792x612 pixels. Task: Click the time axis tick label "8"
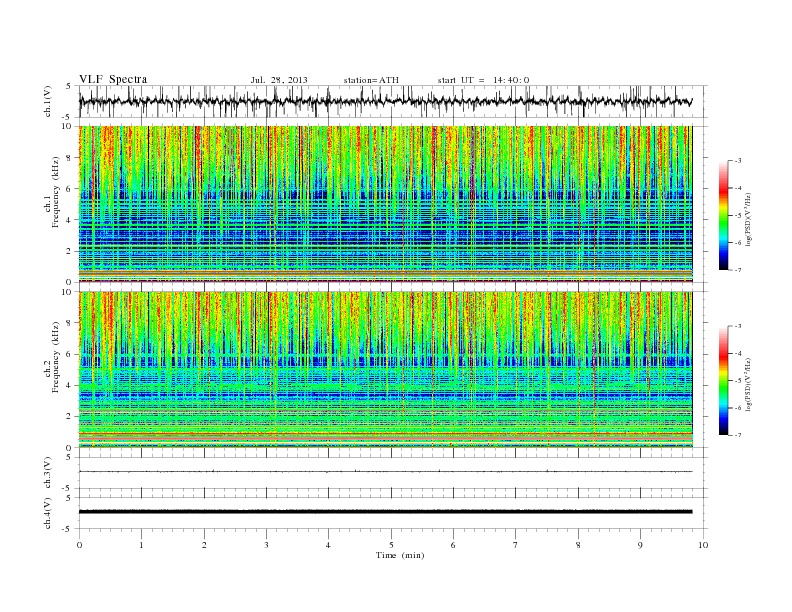point(578,545)
